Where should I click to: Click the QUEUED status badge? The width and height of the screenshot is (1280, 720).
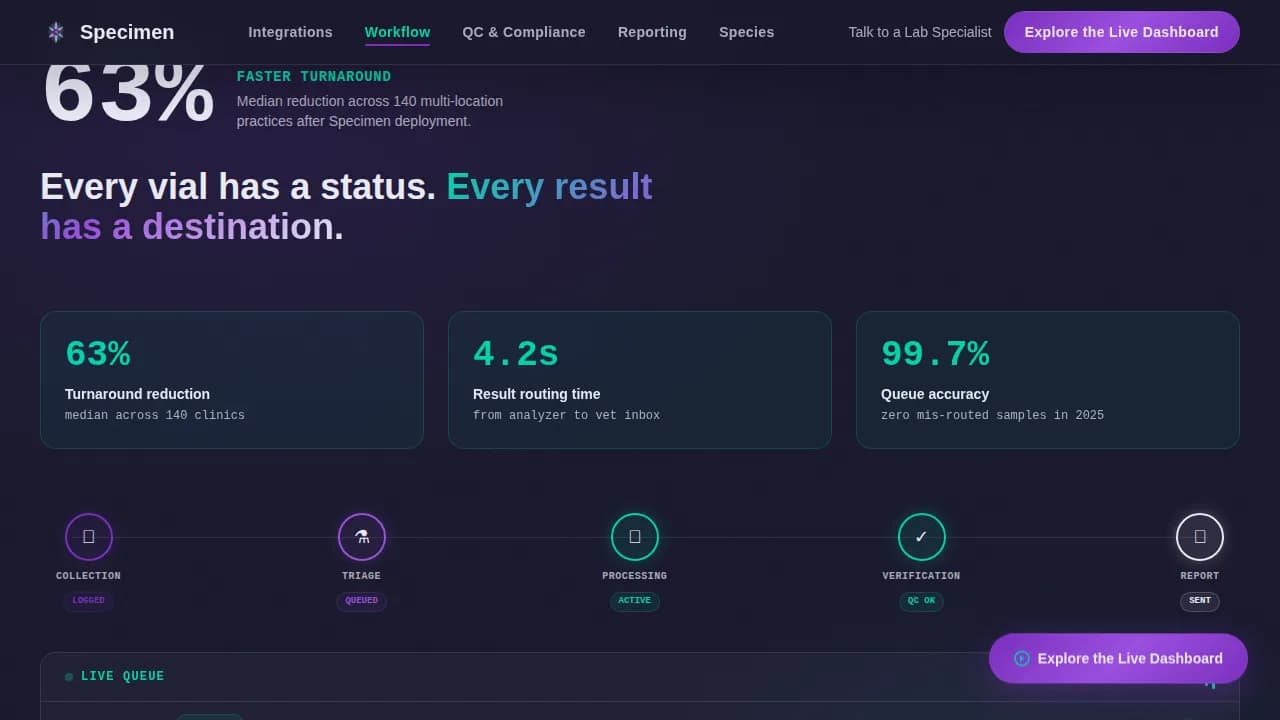click(x=362, y=601)
